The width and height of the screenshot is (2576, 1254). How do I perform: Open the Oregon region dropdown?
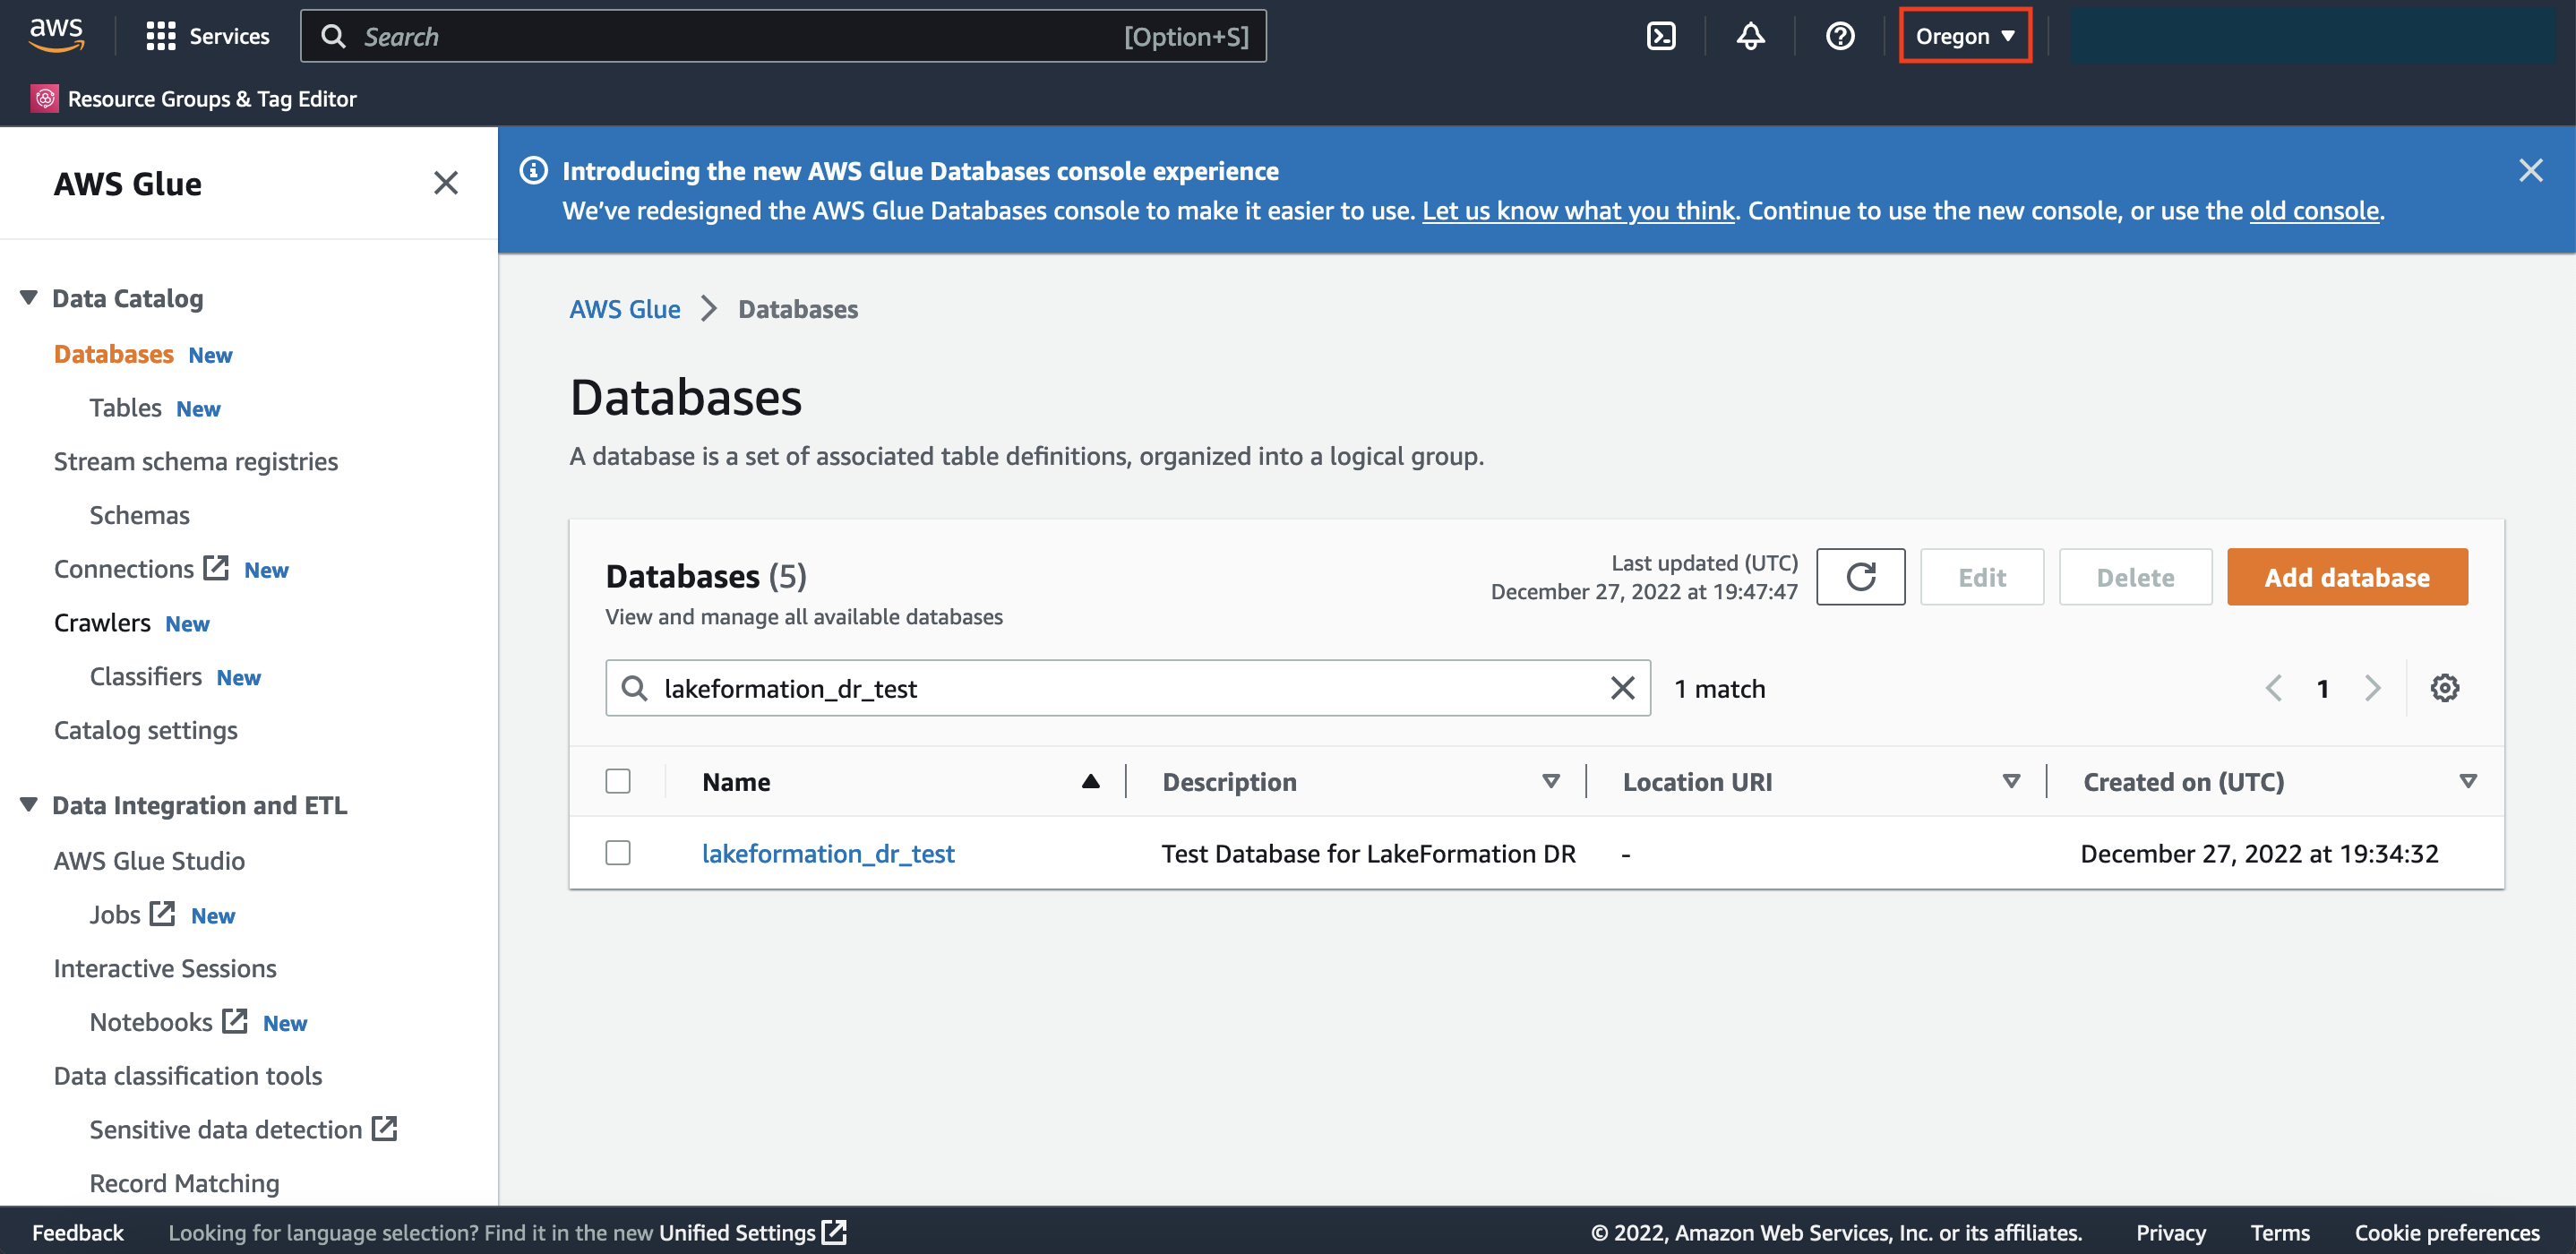click(x=1964, y=36)
